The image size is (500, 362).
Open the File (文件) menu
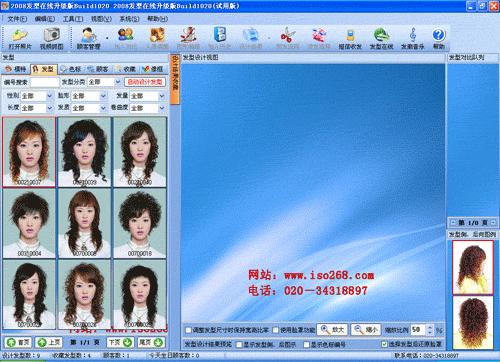click(x=17, y=19)
